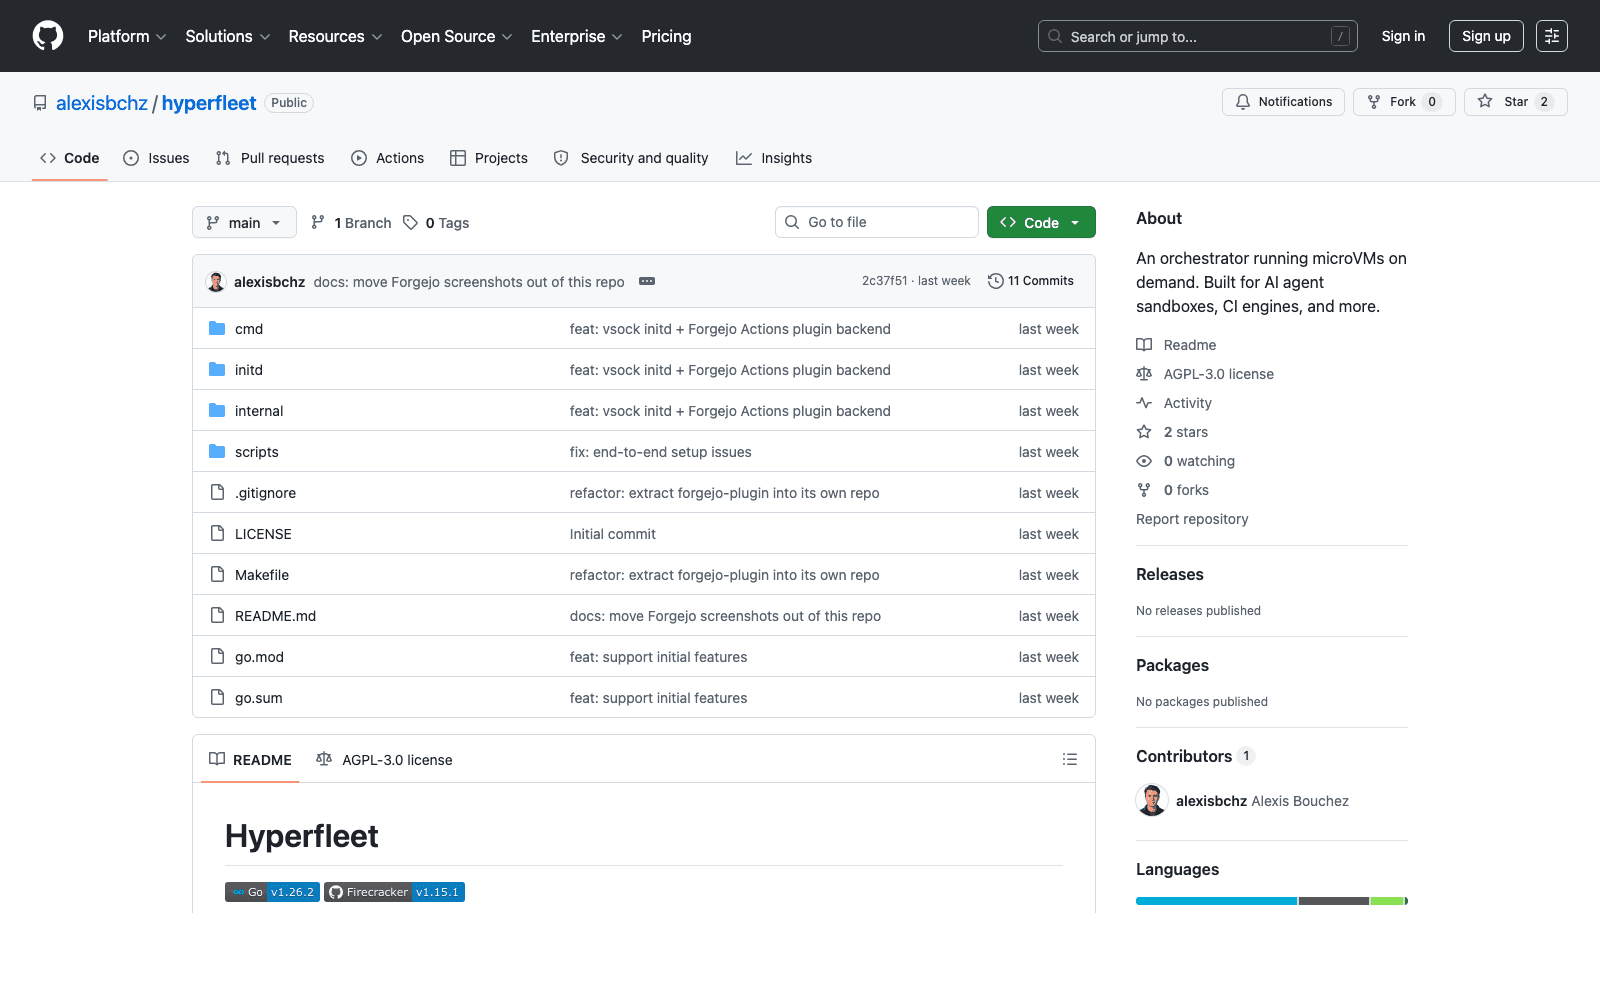The width and height of the screenshot is (1600, 1000).
Task: Click the Go v1.26.2 badge
Action: coord(272,892)
